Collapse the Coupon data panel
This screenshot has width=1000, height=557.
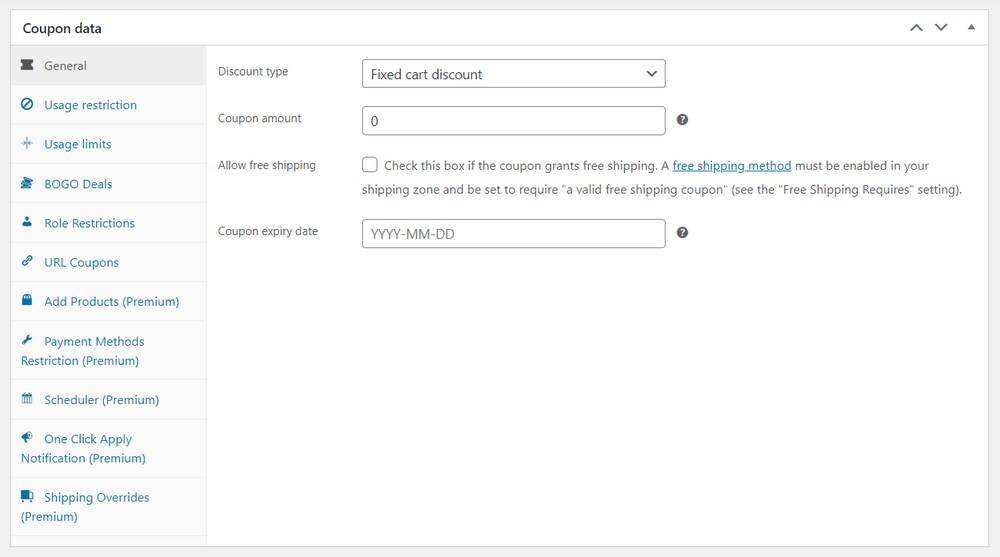971,28
